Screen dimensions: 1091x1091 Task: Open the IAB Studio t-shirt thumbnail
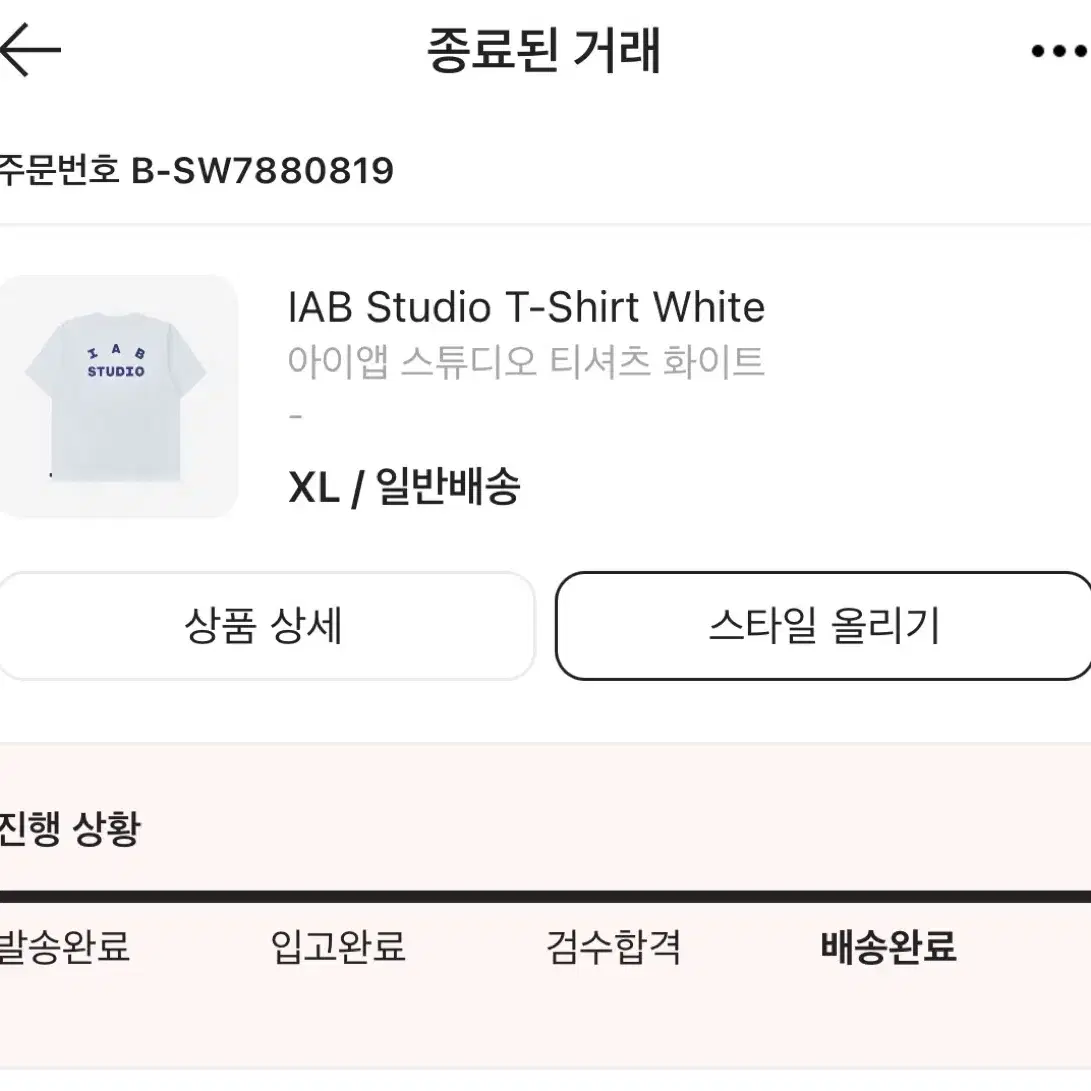pos(118,396)
